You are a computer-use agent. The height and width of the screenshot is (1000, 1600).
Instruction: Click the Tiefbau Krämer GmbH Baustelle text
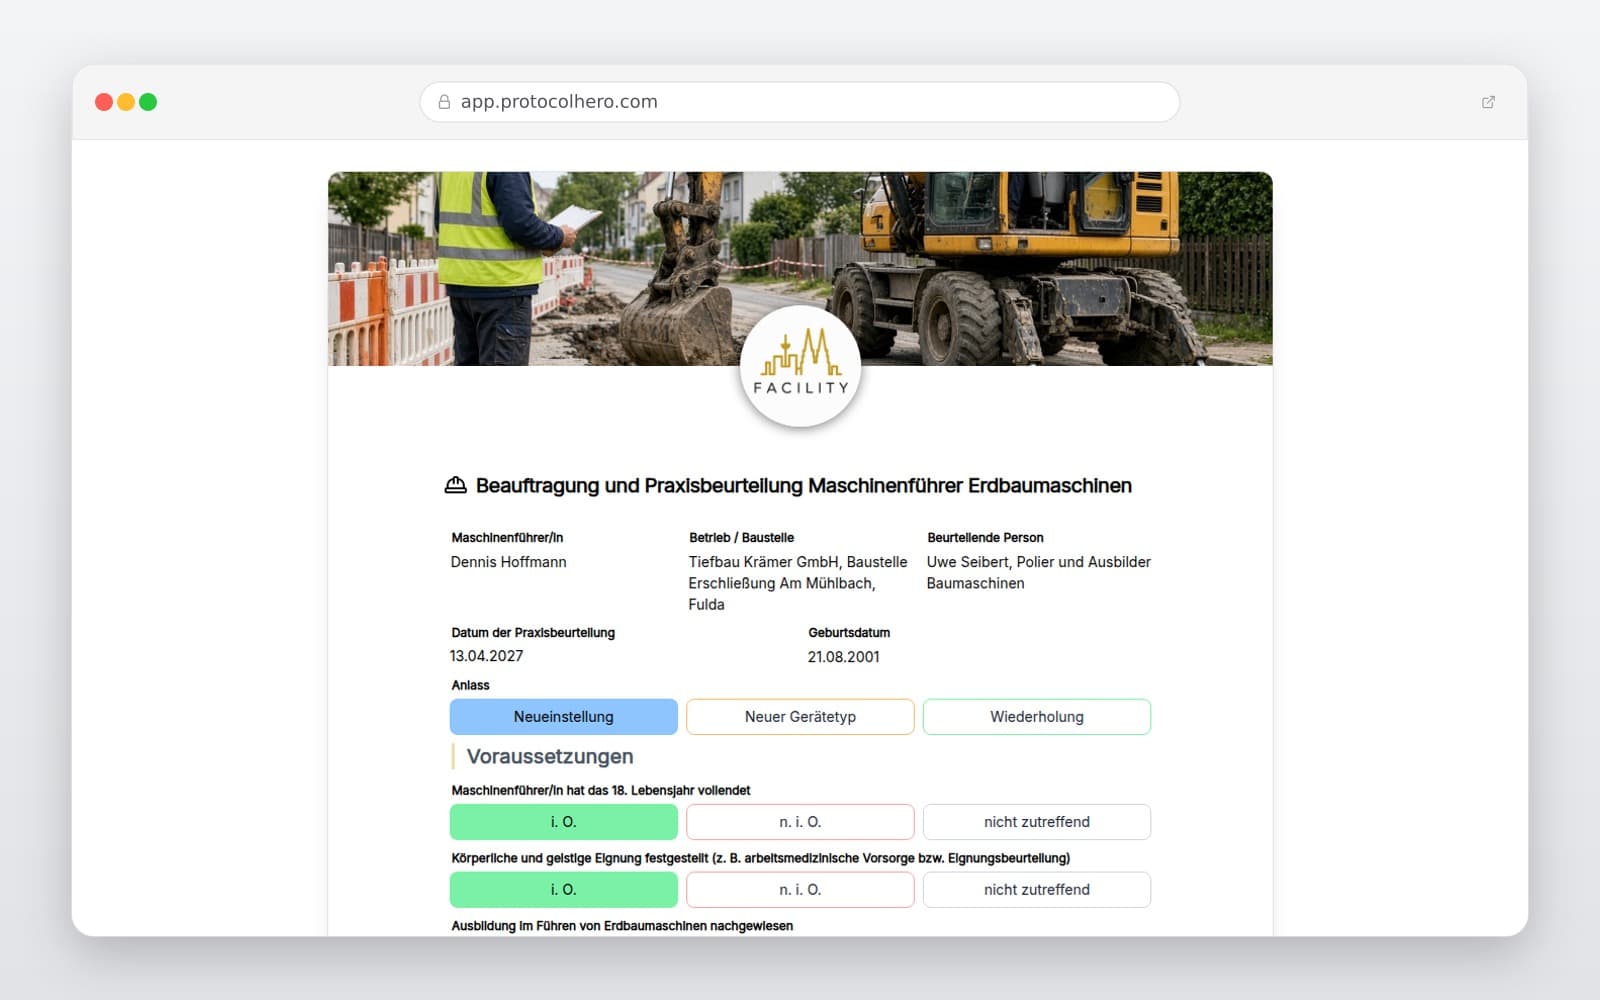click(798, 583)
